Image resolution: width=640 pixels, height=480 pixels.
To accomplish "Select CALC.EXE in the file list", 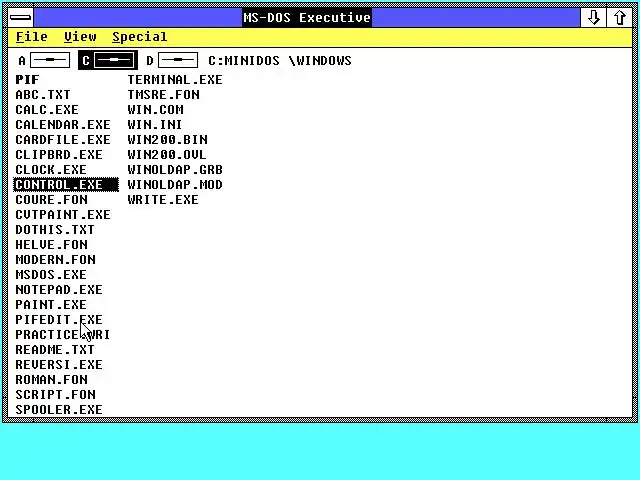I will pyautogui.click(x=47, y=110).
